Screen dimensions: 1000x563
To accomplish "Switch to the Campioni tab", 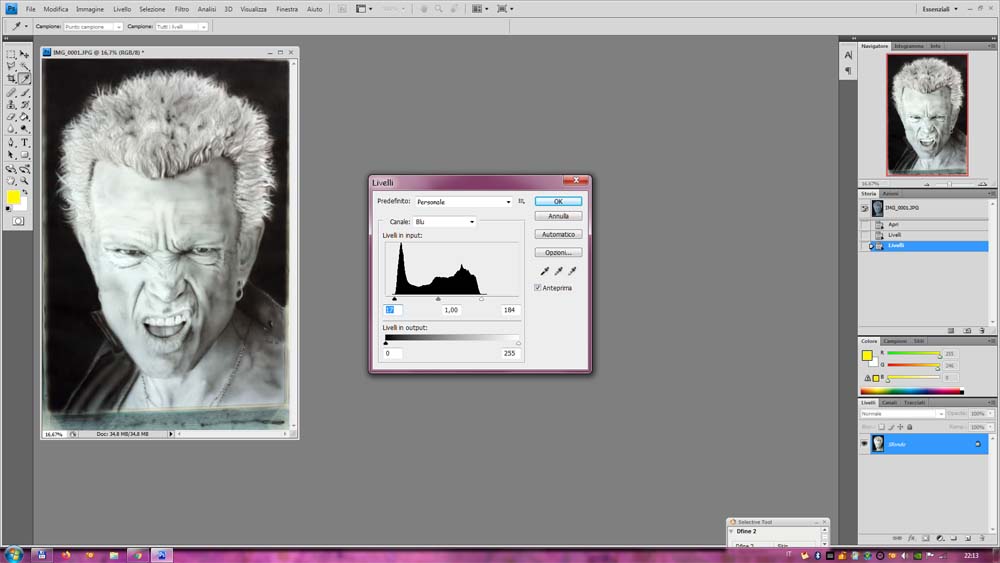I will pos(895,341).
